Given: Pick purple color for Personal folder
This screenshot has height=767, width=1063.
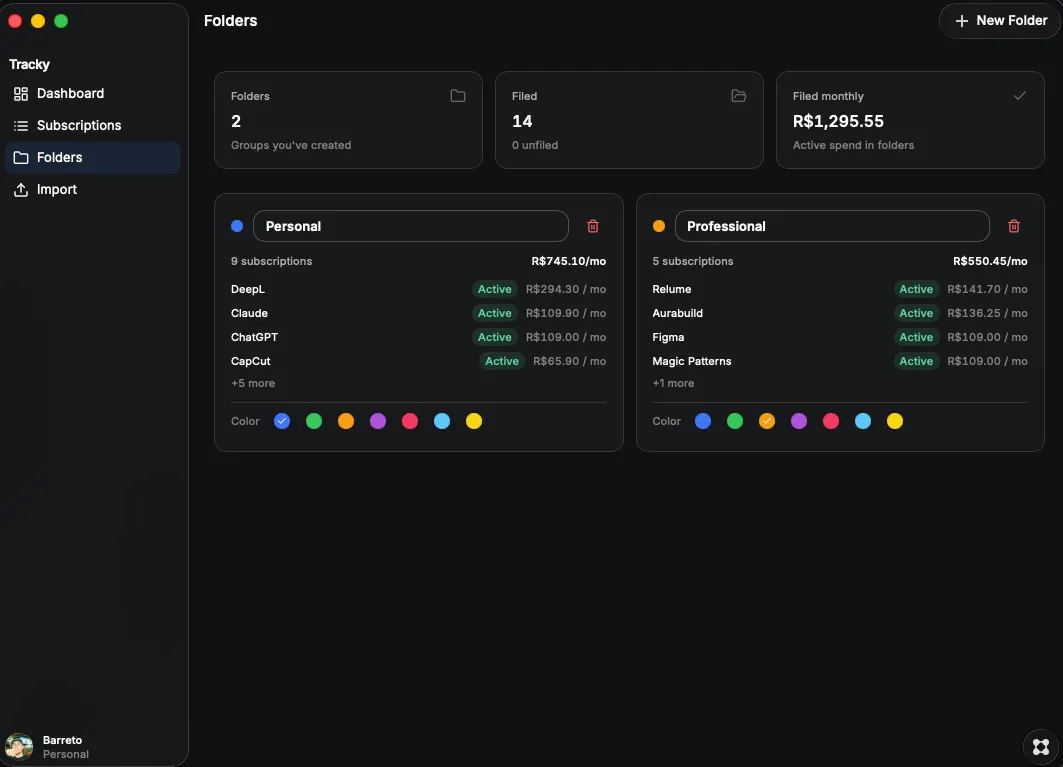Looking at the screenshot, I should click(x=378, y=421).
